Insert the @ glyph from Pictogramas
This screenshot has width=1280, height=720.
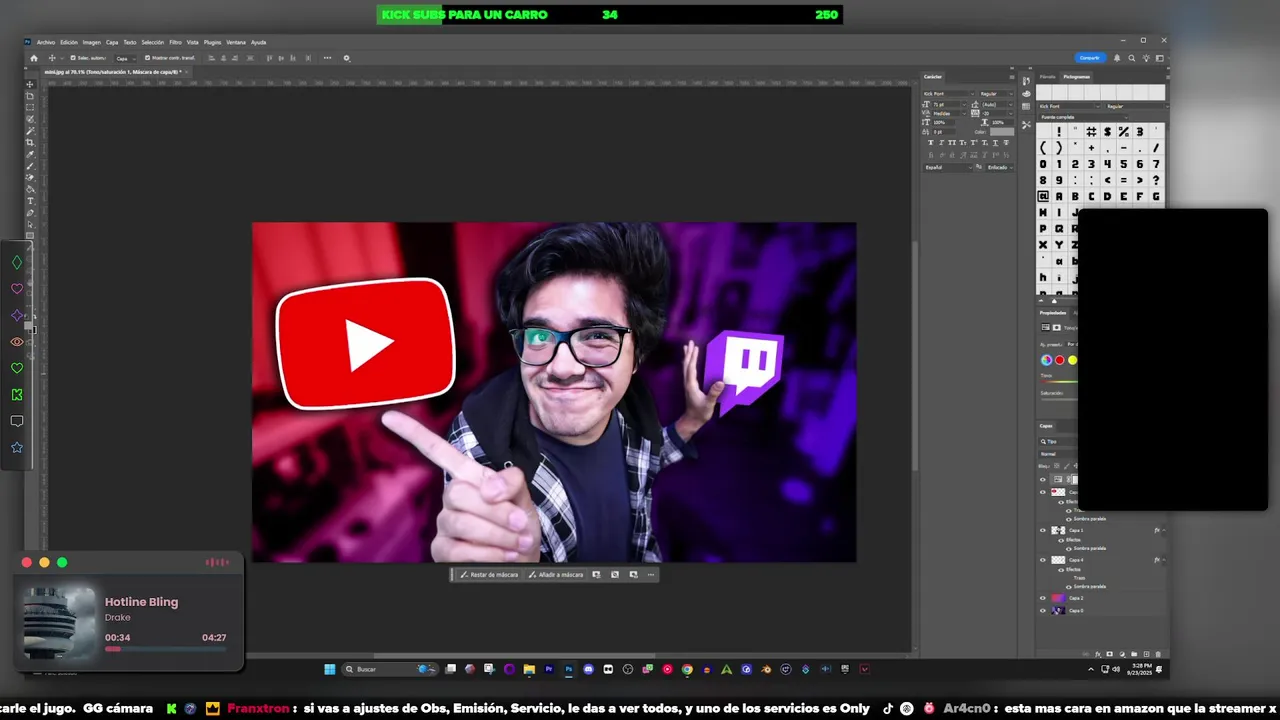[x=1043, y=196]
